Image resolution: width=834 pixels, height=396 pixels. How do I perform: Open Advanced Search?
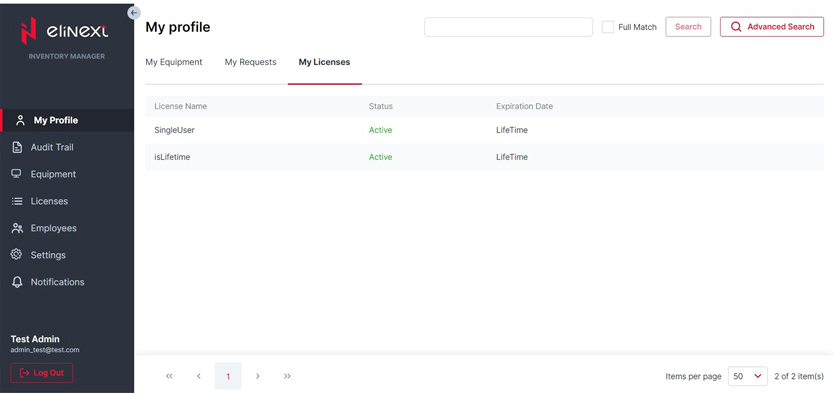pyautogui.click(x=772, y=27)
